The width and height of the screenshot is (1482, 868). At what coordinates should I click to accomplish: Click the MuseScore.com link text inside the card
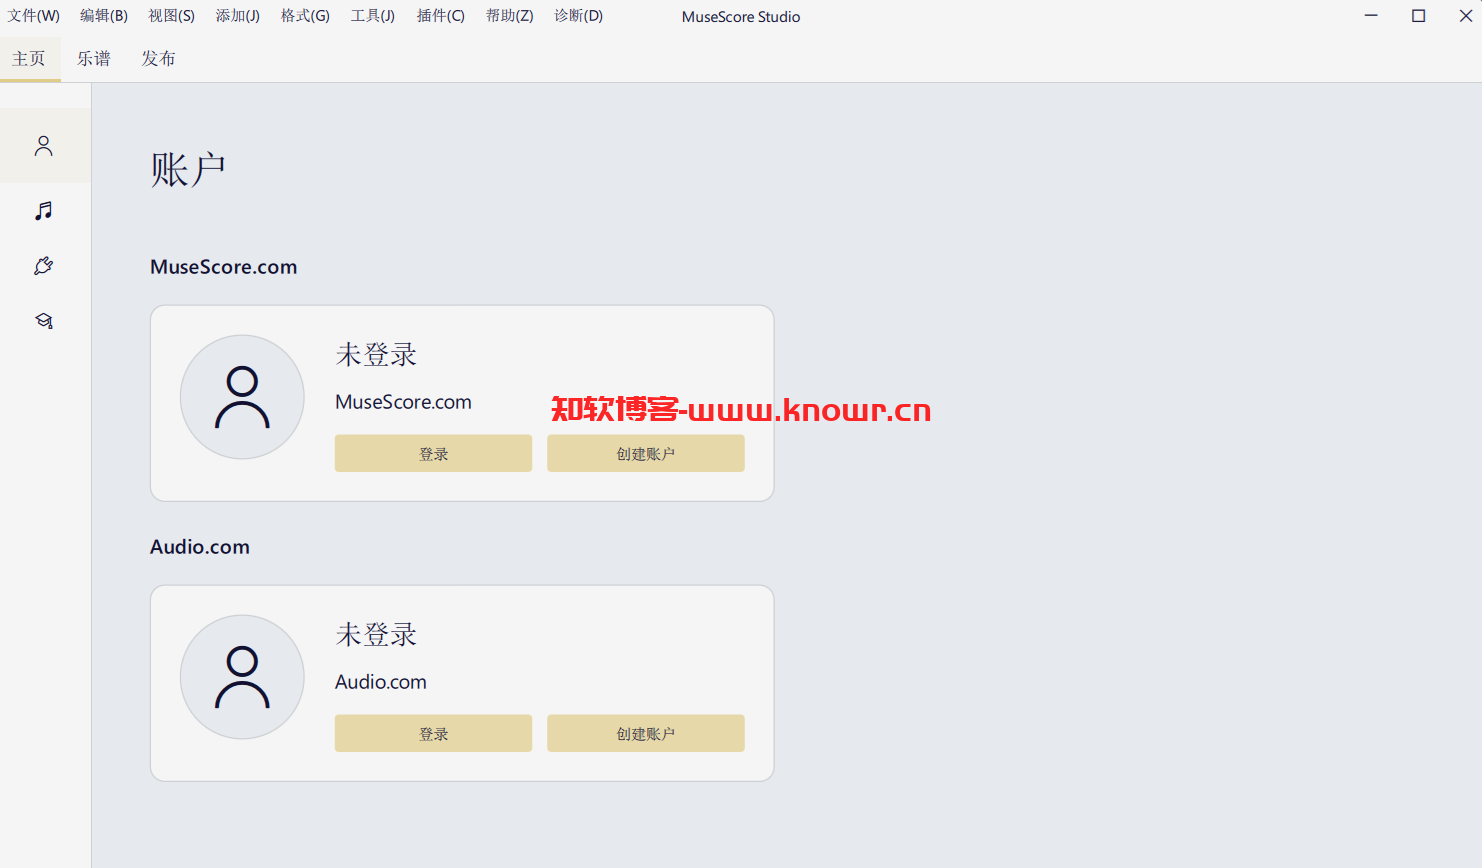coord(403,402)
